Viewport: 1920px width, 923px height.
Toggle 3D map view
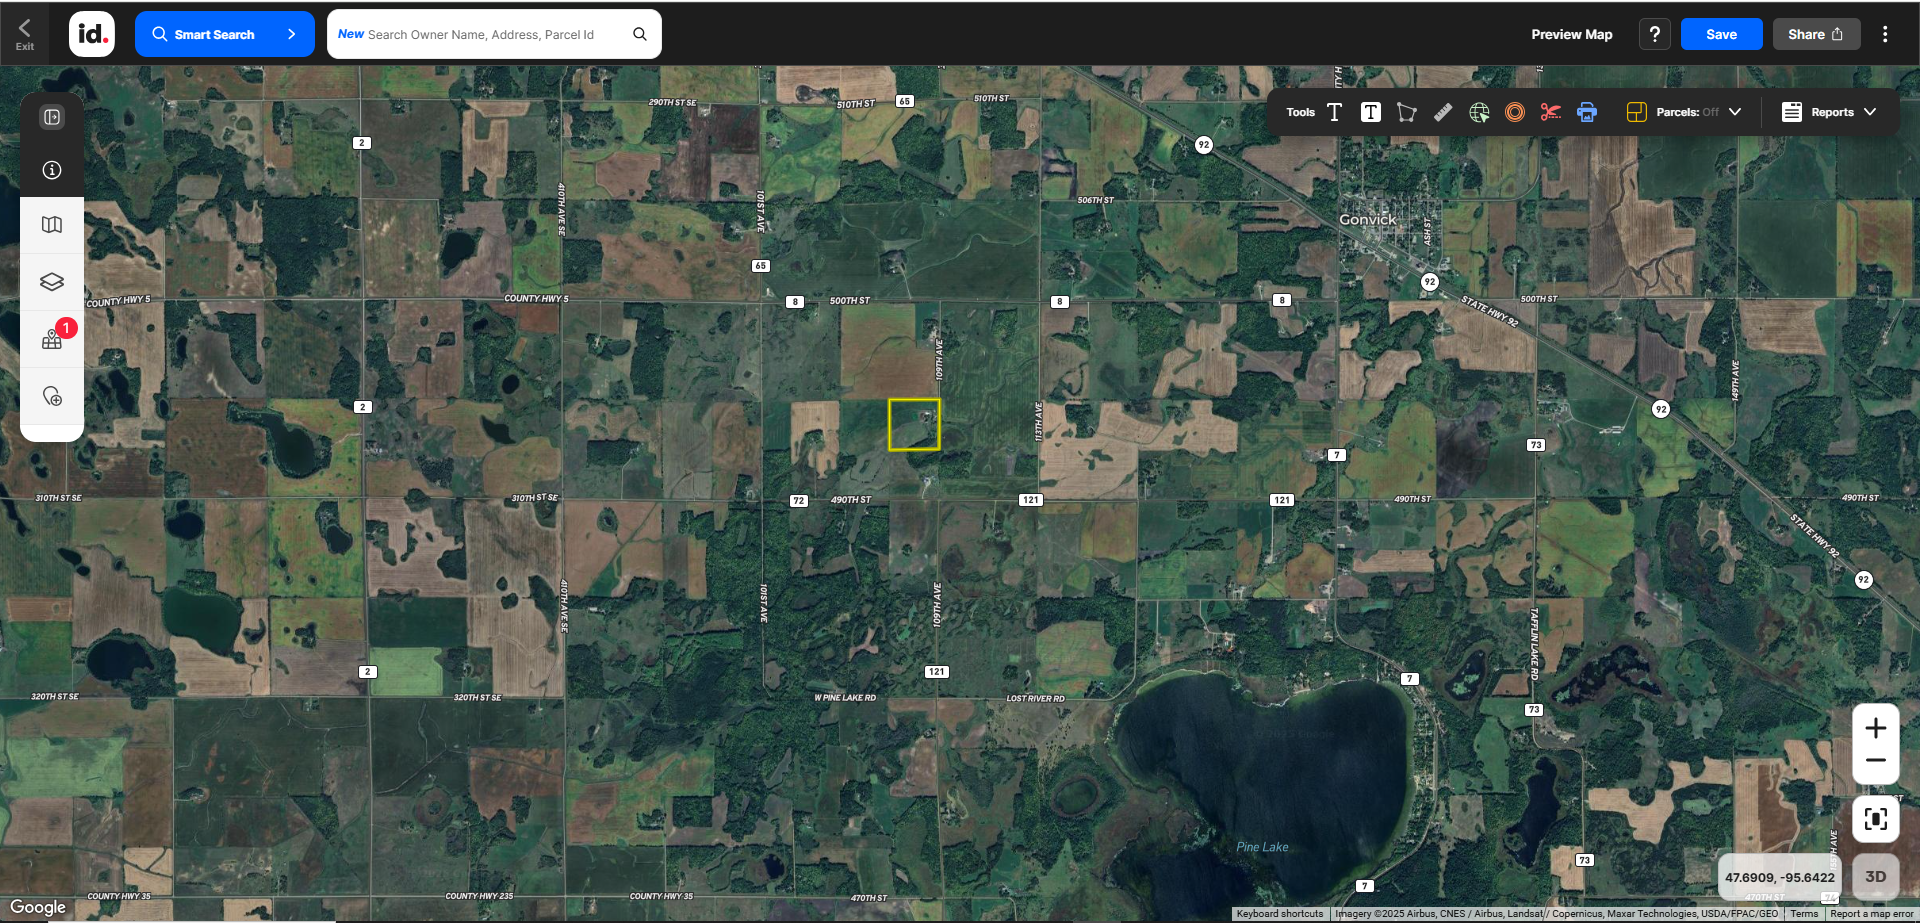(1875, 877)
